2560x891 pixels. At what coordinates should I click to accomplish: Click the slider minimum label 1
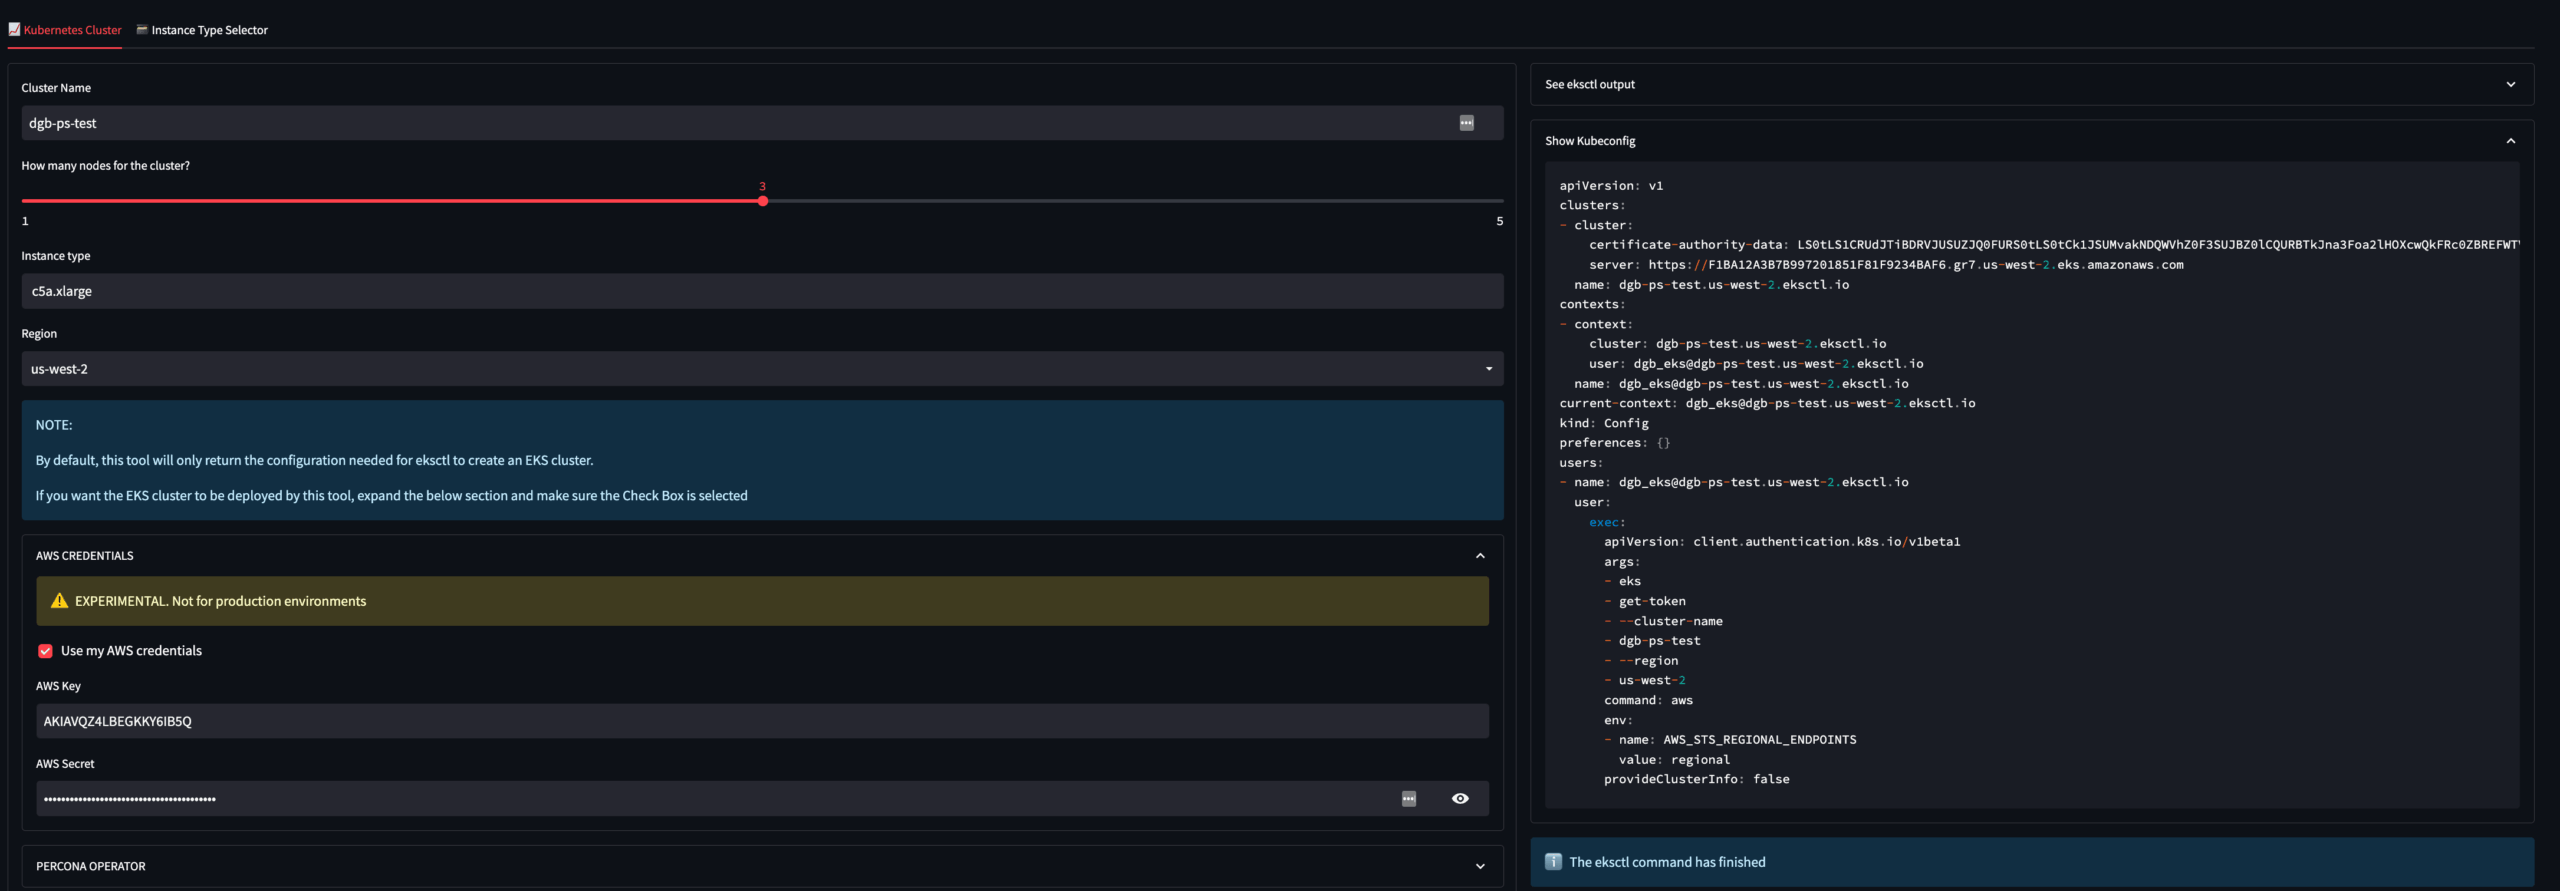click(x=26, y=221)
